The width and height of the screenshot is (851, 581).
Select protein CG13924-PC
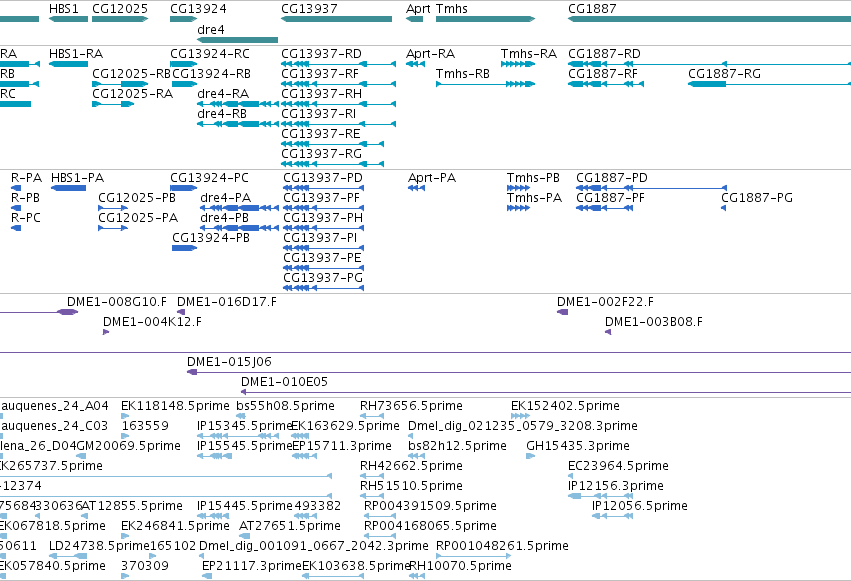click(x=183, y=188)
